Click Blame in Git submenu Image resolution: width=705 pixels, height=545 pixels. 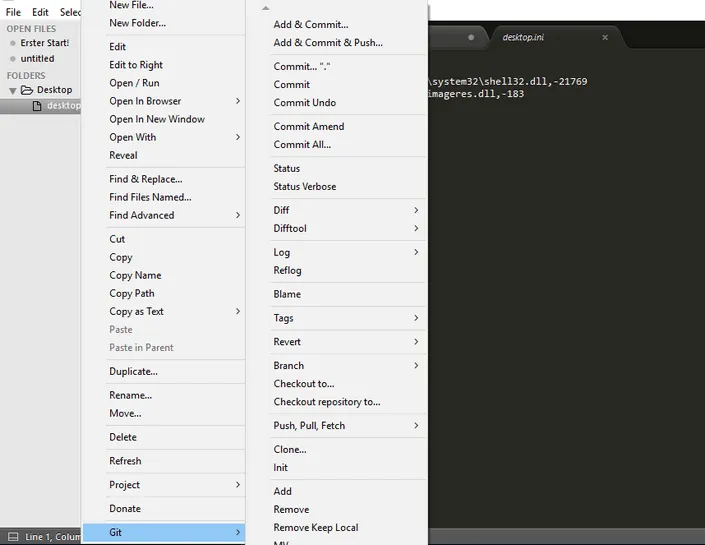287,294
